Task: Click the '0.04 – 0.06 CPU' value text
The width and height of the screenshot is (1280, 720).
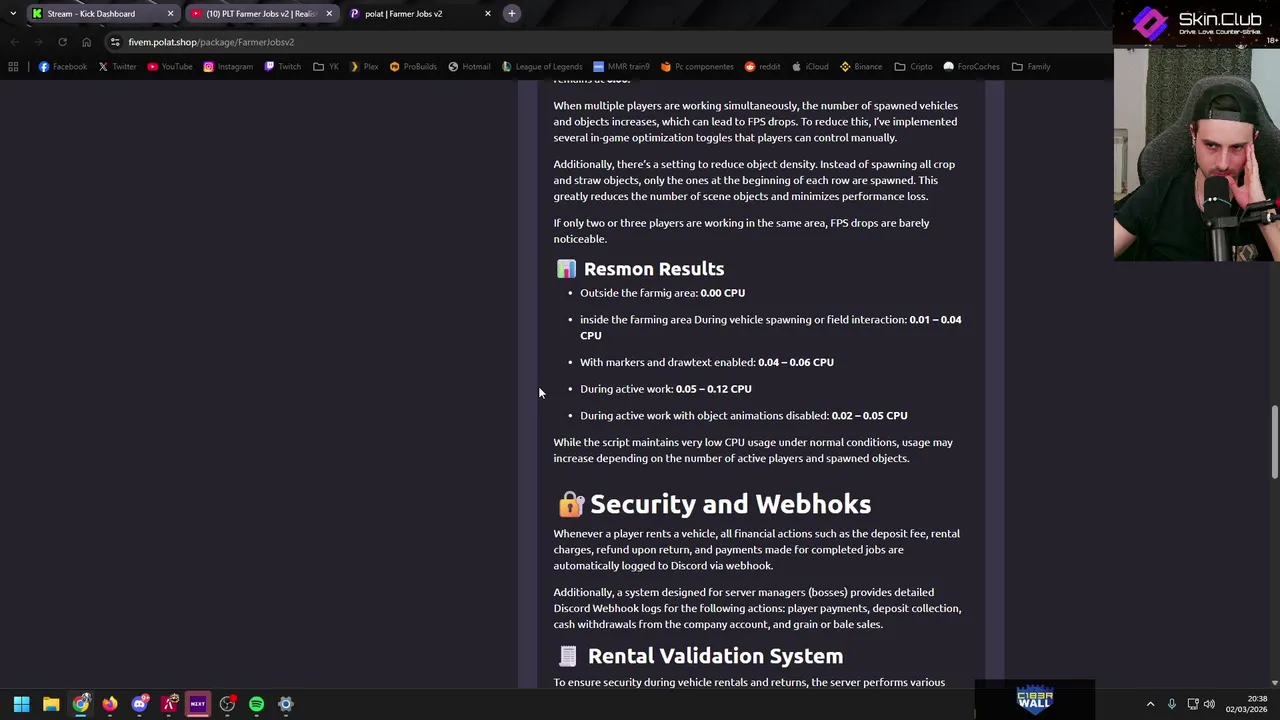Action: (795, 362)
